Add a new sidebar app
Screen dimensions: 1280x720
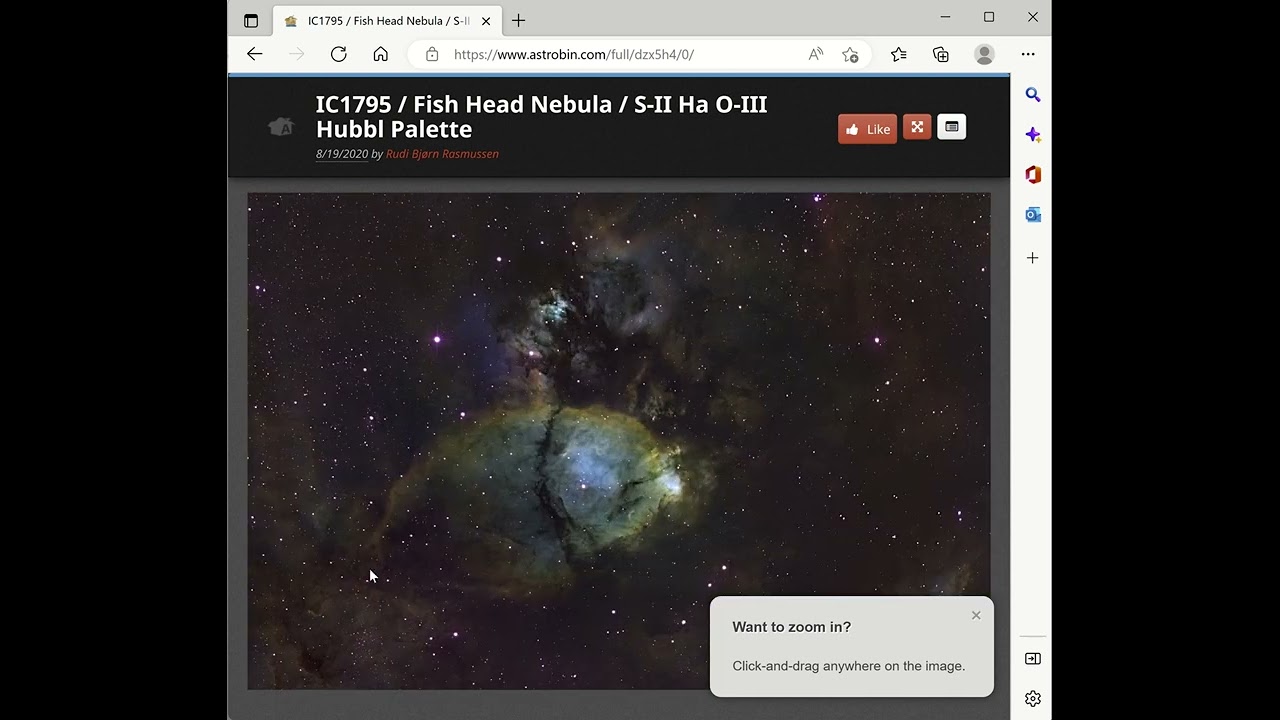click(x=1033, y=258)
